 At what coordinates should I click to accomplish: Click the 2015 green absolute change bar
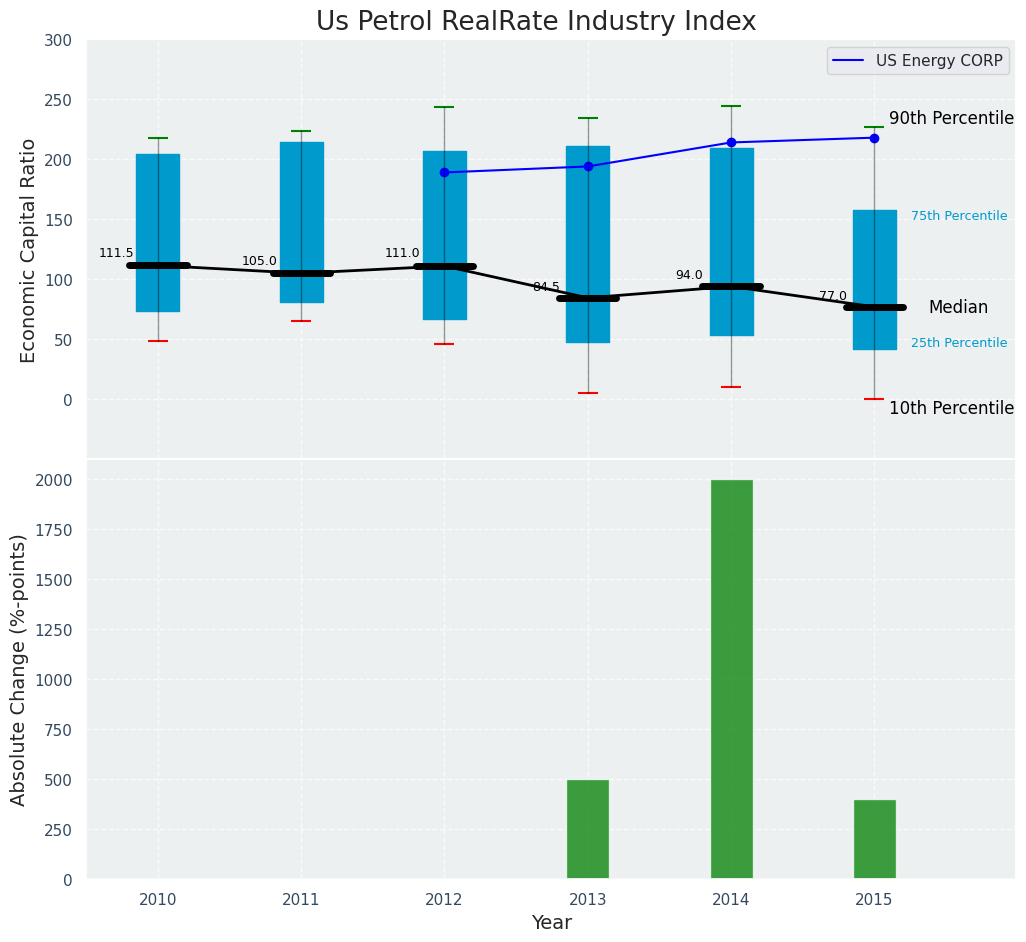click(874, 839)
